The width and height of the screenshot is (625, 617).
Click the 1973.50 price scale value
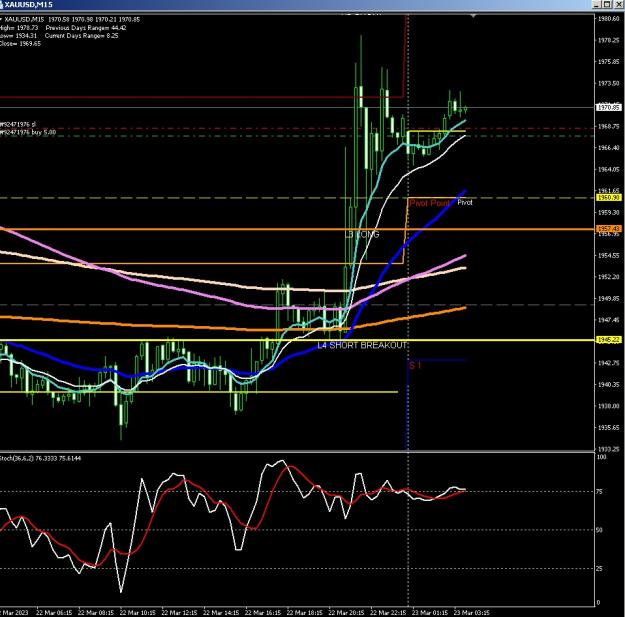pyautogui.click(x=609, y=83)
